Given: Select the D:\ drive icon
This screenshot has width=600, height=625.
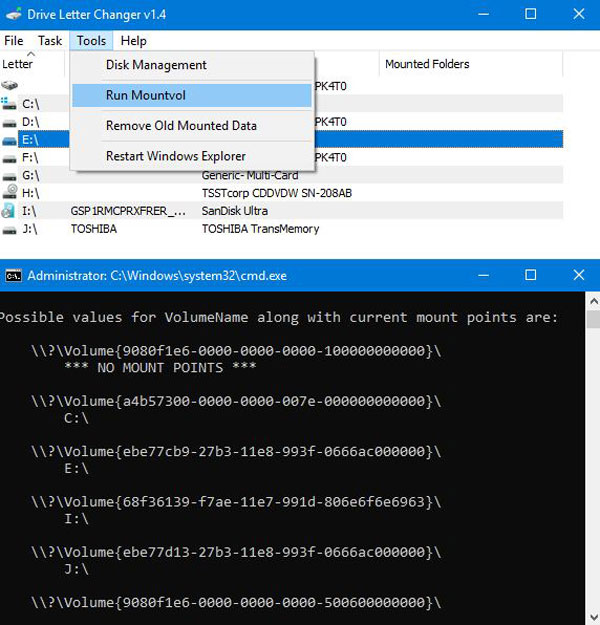Looking at the screenshot, I should click(9, 121).
